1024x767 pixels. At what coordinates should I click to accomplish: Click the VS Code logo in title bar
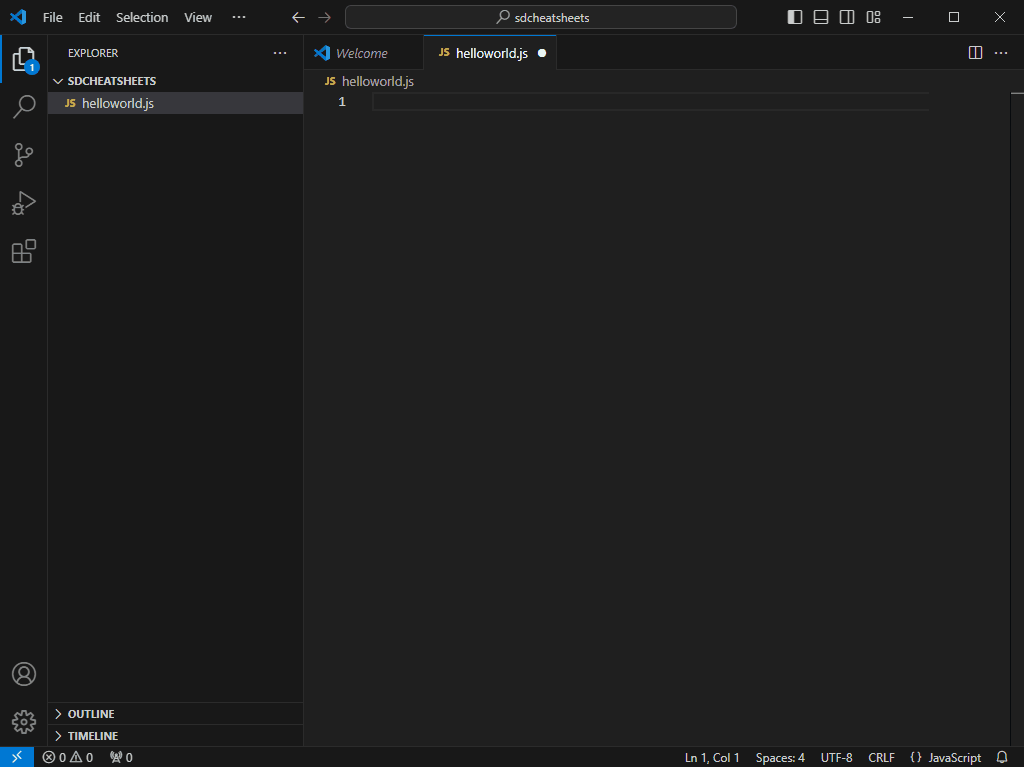[18, 17]
